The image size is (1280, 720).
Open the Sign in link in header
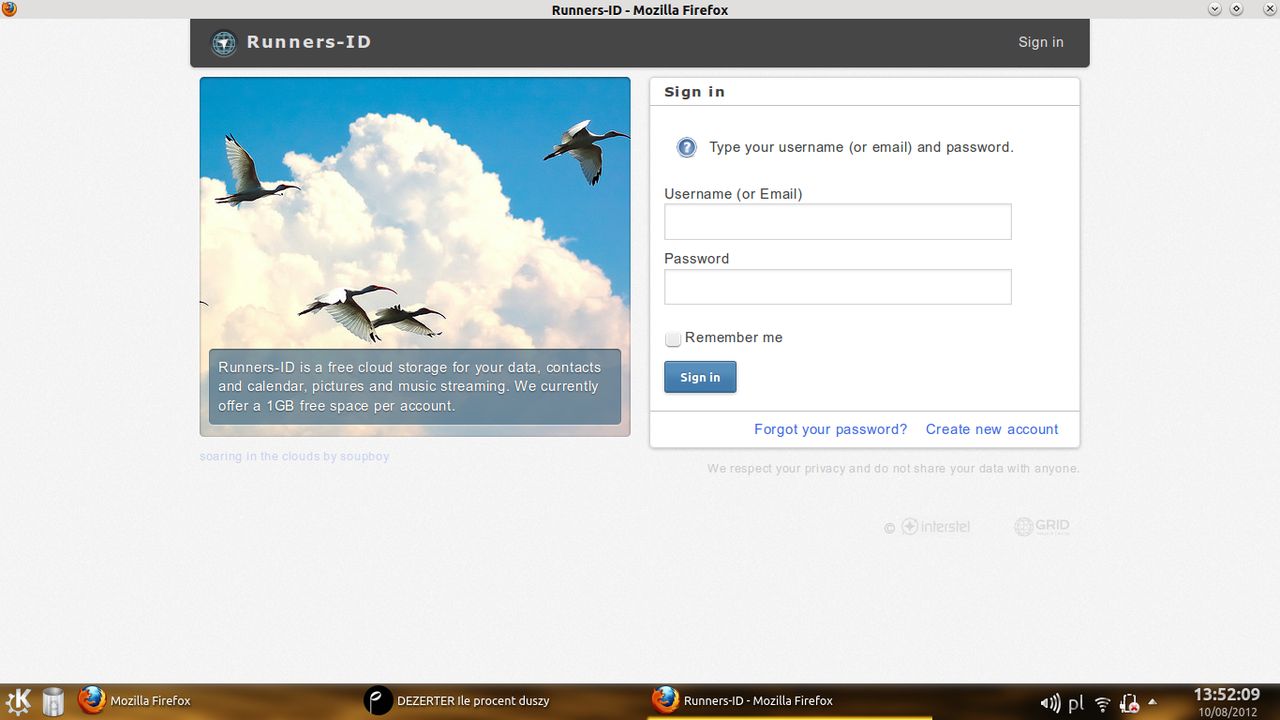coord(1041,42)
